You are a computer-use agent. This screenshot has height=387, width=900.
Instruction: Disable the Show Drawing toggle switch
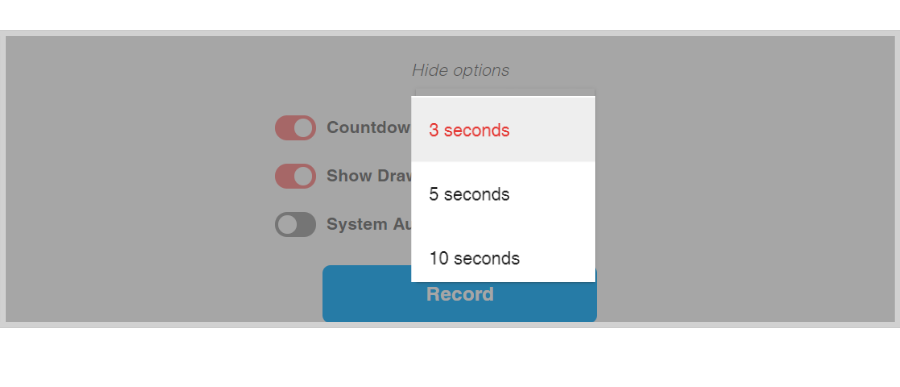click(x=296, y=176)
